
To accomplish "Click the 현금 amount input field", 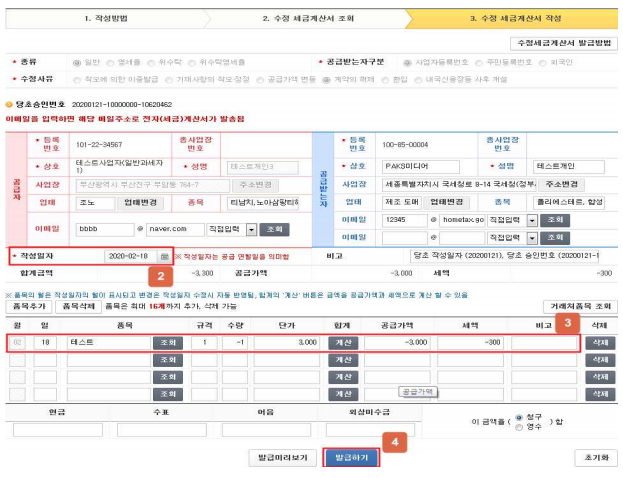I will point(58,430).
